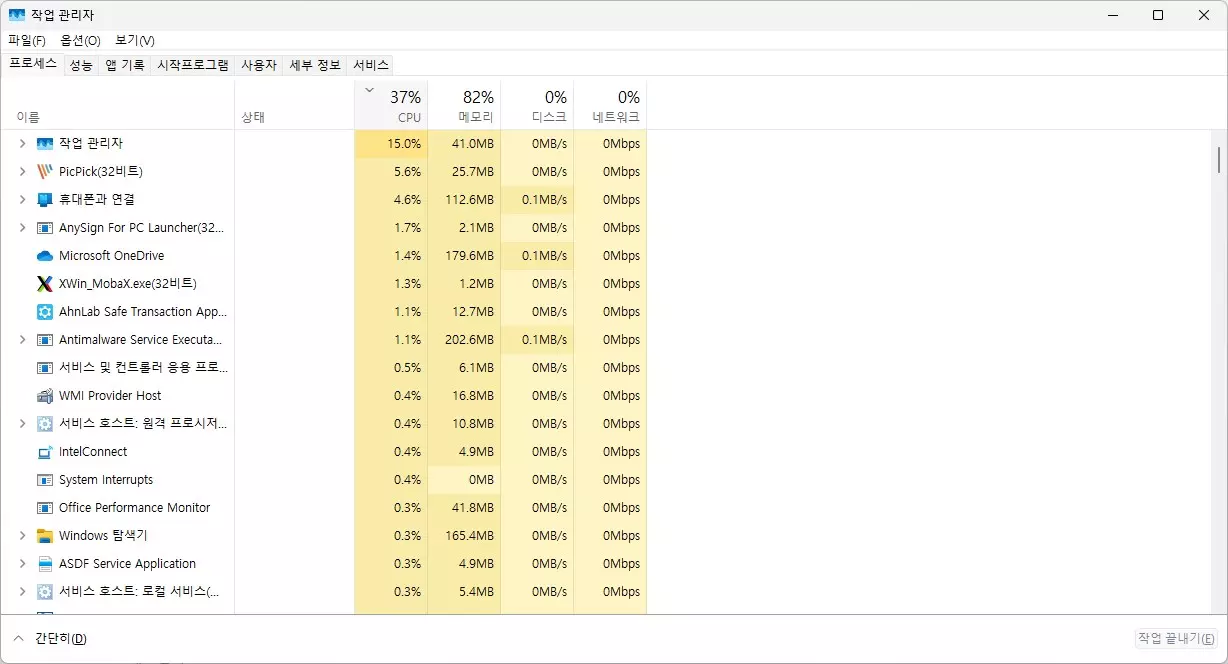Click the 서비스 호스트: 로컬 서비스 gear icon
Screen dimensions: 1228x664
pyautogui.click(x=44, y=592)
